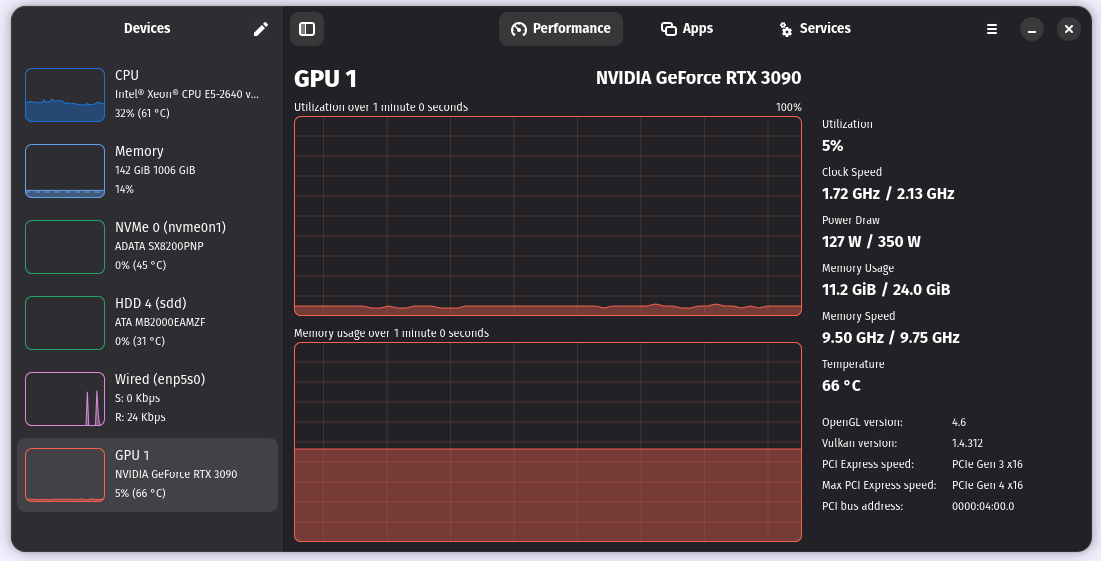Screen dimensions: 1101x561
Task: Click the GPU utilization graph
Action: pyautogui.click(x=548, y=216)
